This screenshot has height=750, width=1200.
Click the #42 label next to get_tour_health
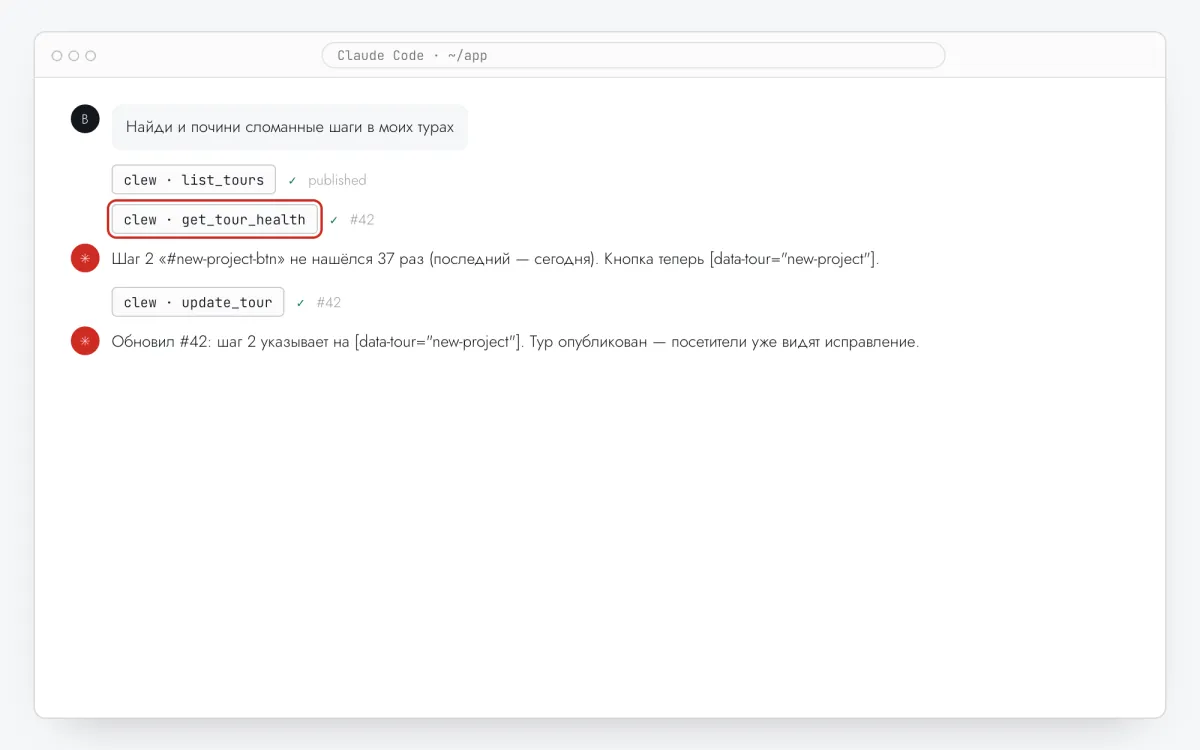point(362,220)
